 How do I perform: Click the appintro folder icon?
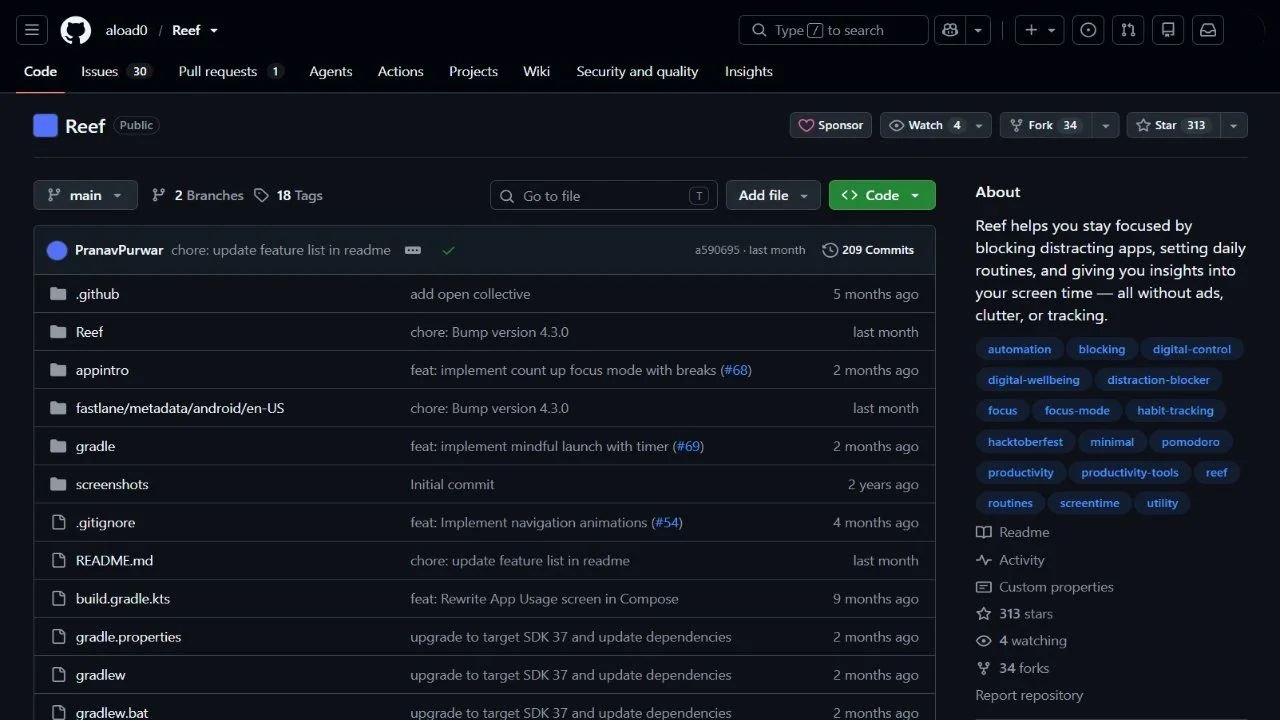point(58,370)
